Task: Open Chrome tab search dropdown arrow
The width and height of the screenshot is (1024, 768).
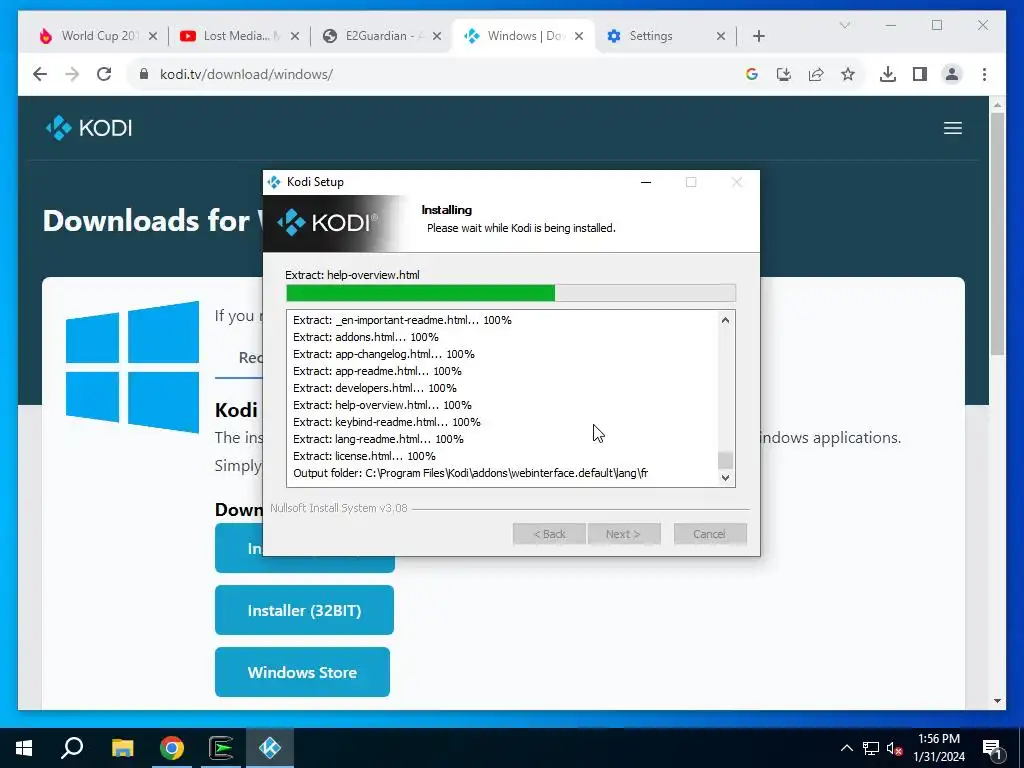Action: coord(845,25)
